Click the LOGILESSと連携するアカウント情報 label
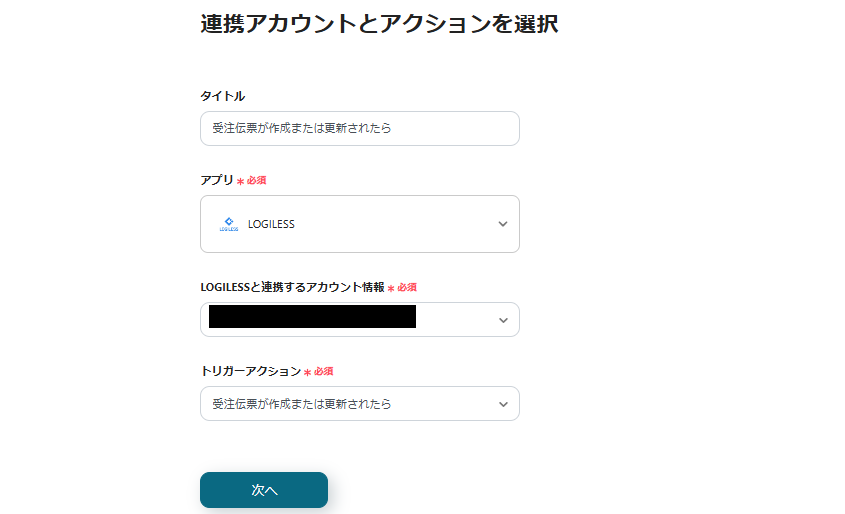Screen dimensions: 845x514 [x=292, y=287]
